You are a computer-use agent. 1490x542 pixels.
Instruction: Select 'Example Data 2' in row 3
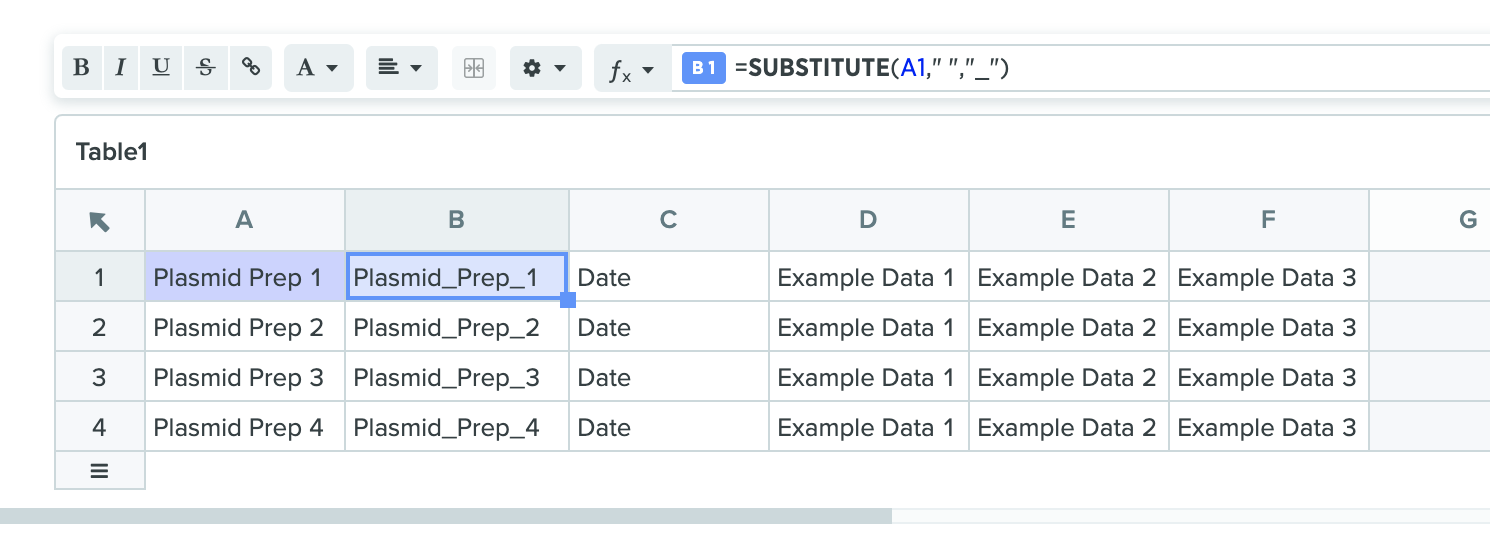tap(1069, 377)
